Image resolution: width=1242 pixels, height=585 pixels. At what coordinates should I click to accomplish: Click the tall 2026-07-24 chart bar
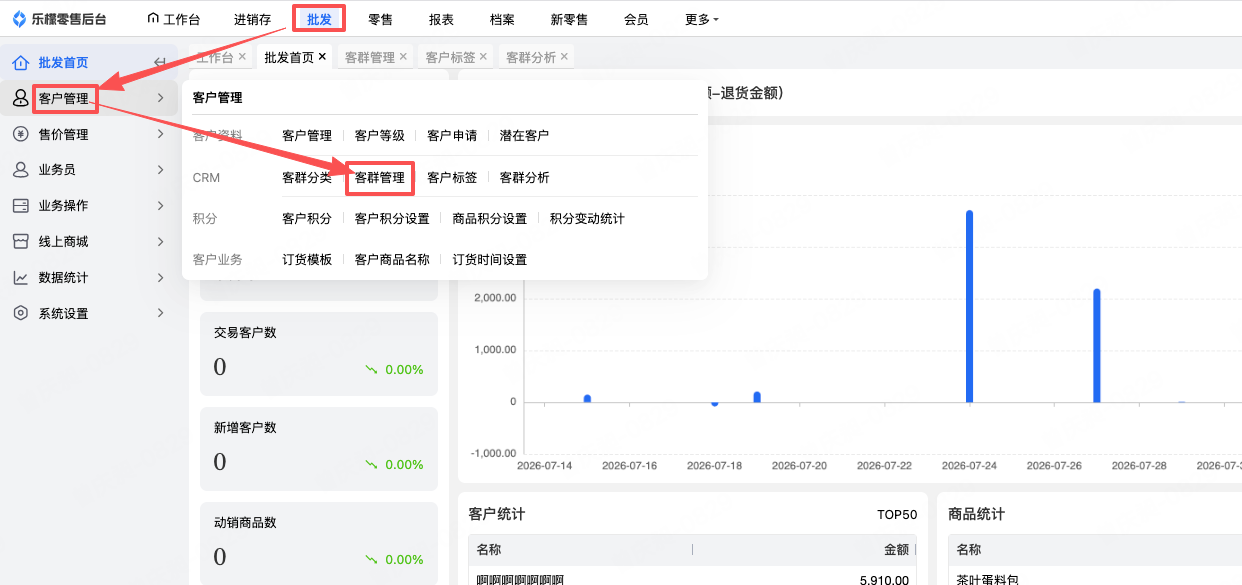[x=969, y=306]
